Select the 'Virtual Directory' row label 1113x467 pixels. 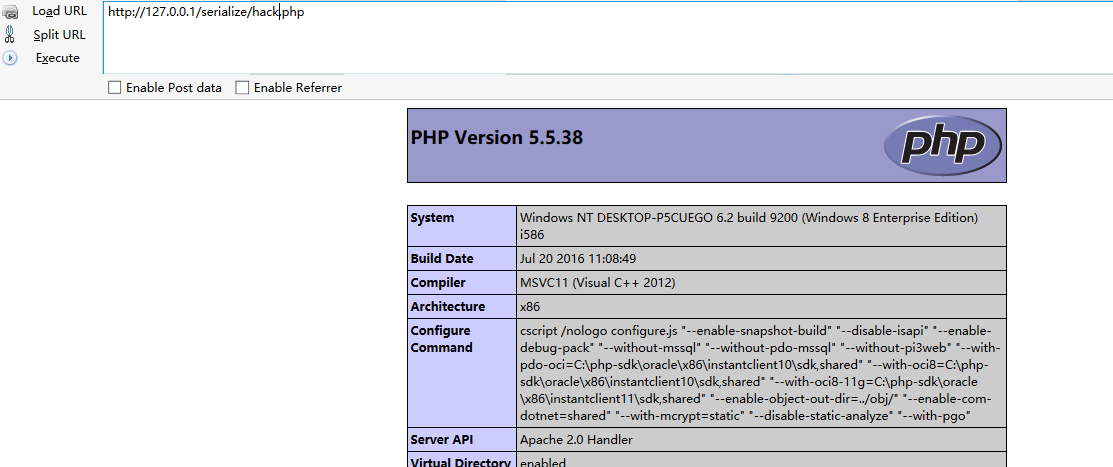click(461, 462)
